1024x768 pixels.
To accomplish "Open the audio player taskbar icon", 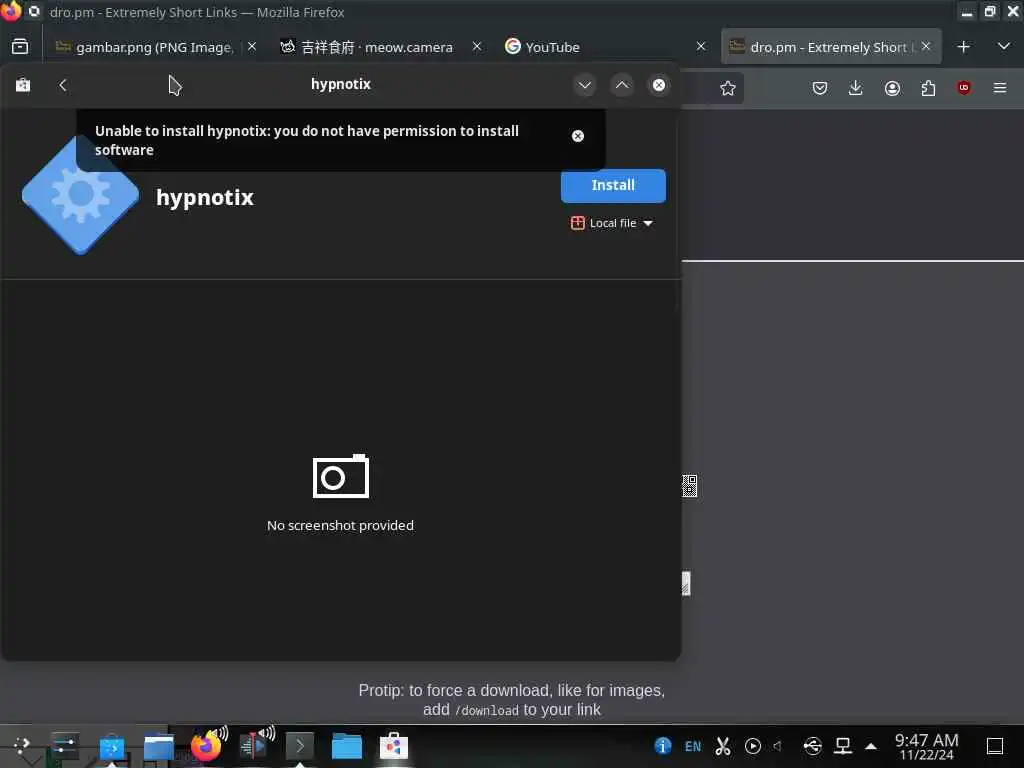I will click(x=253, y=746).
